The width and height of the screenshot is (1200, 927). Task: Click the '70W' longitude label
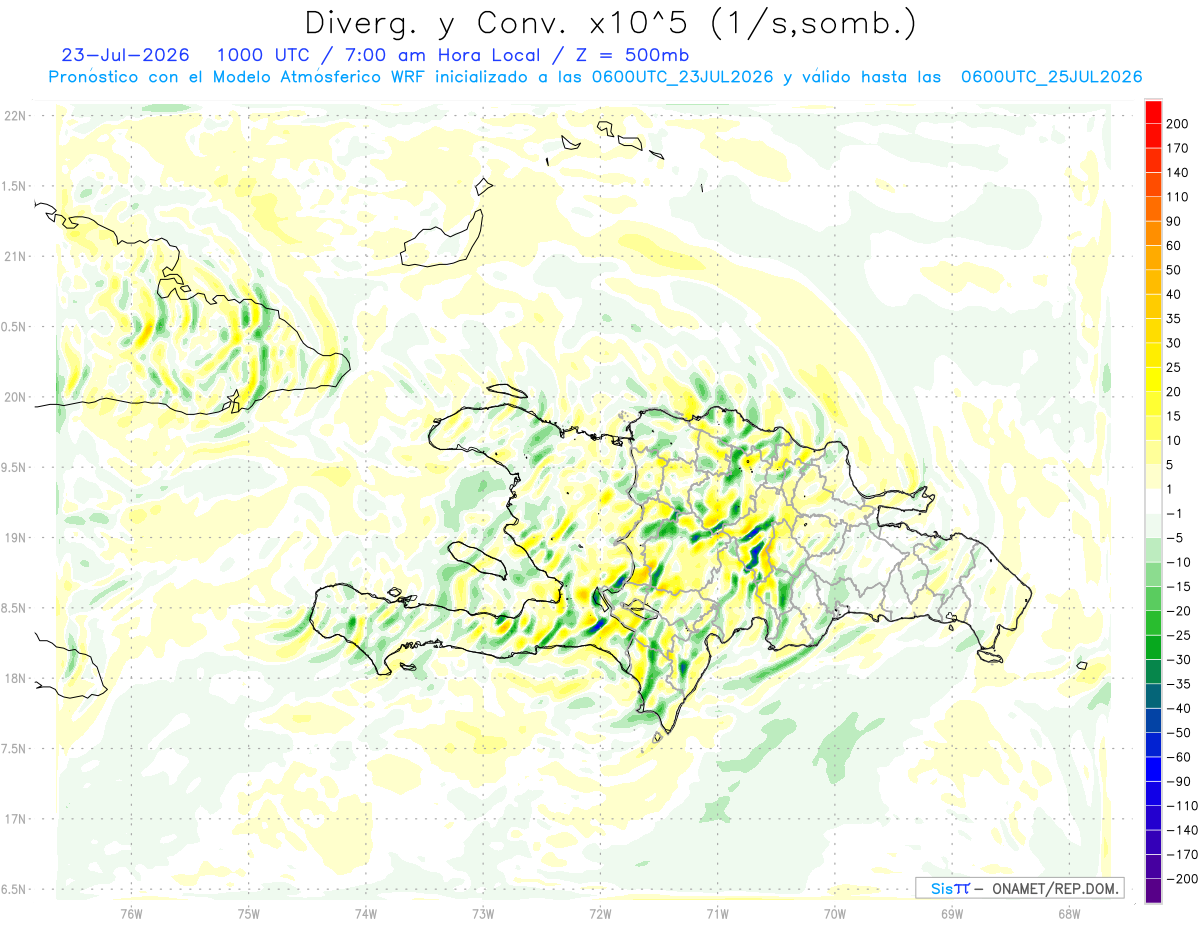point(835,912)
